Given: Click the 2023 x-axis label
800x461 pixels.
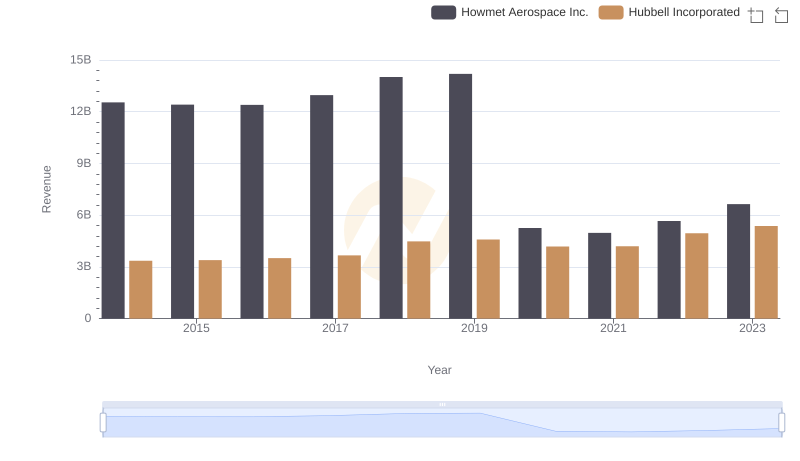Looking at the screenshot, I should click(x=752, y=328).
